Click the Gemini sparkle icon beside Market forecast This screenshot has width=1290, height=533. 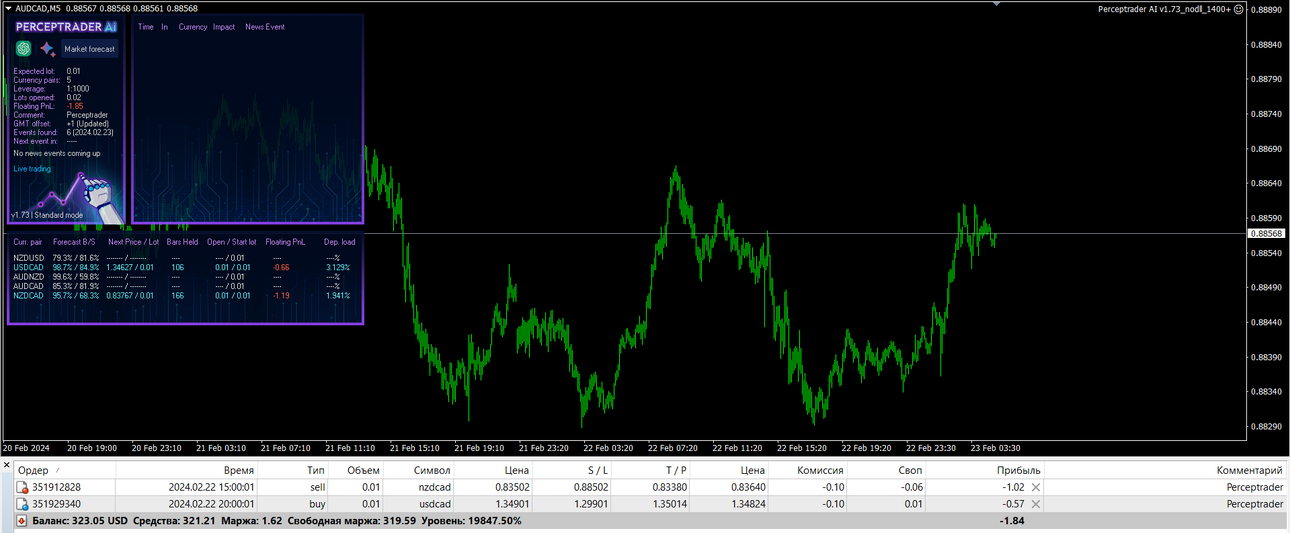pos(47,49)
